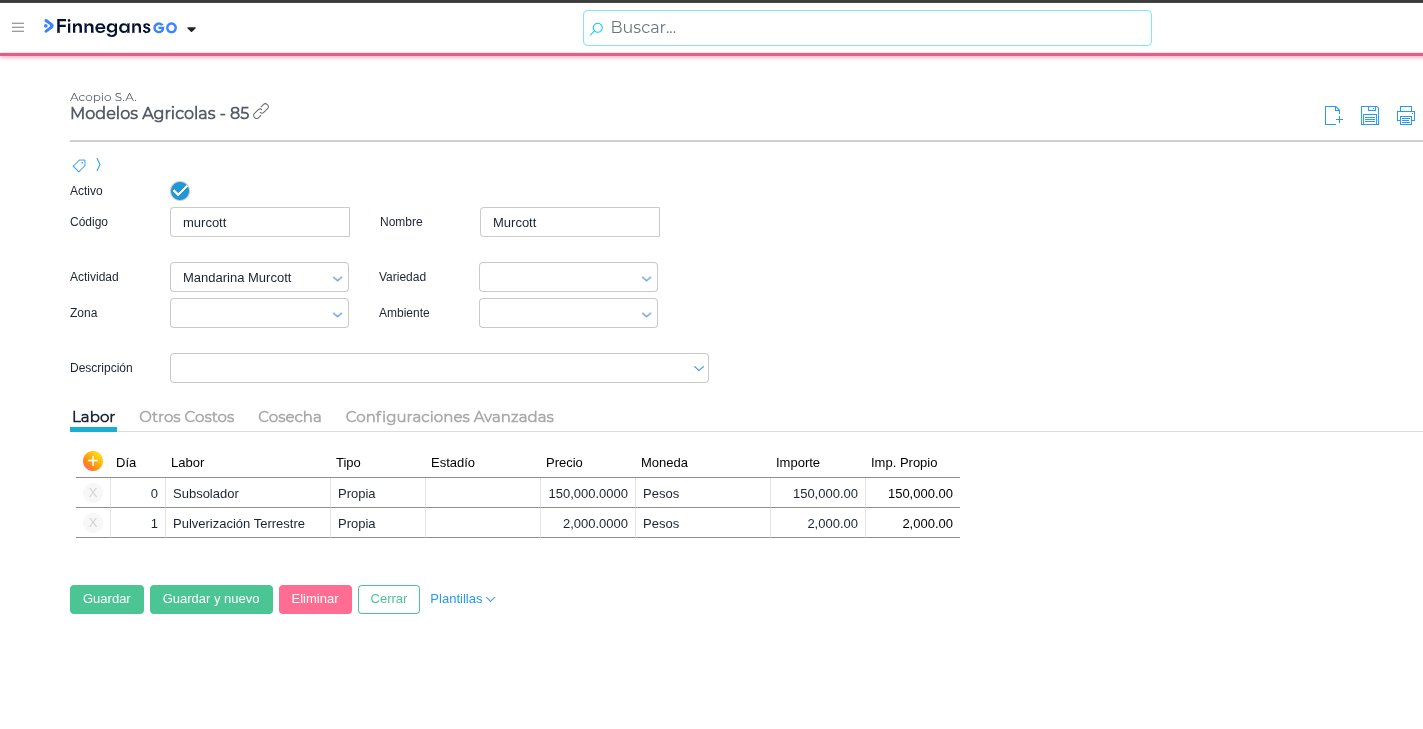Viewport: 1423px width, 729px height.
Task: Open the hamburger navigation menu
Action: [18, 27]
